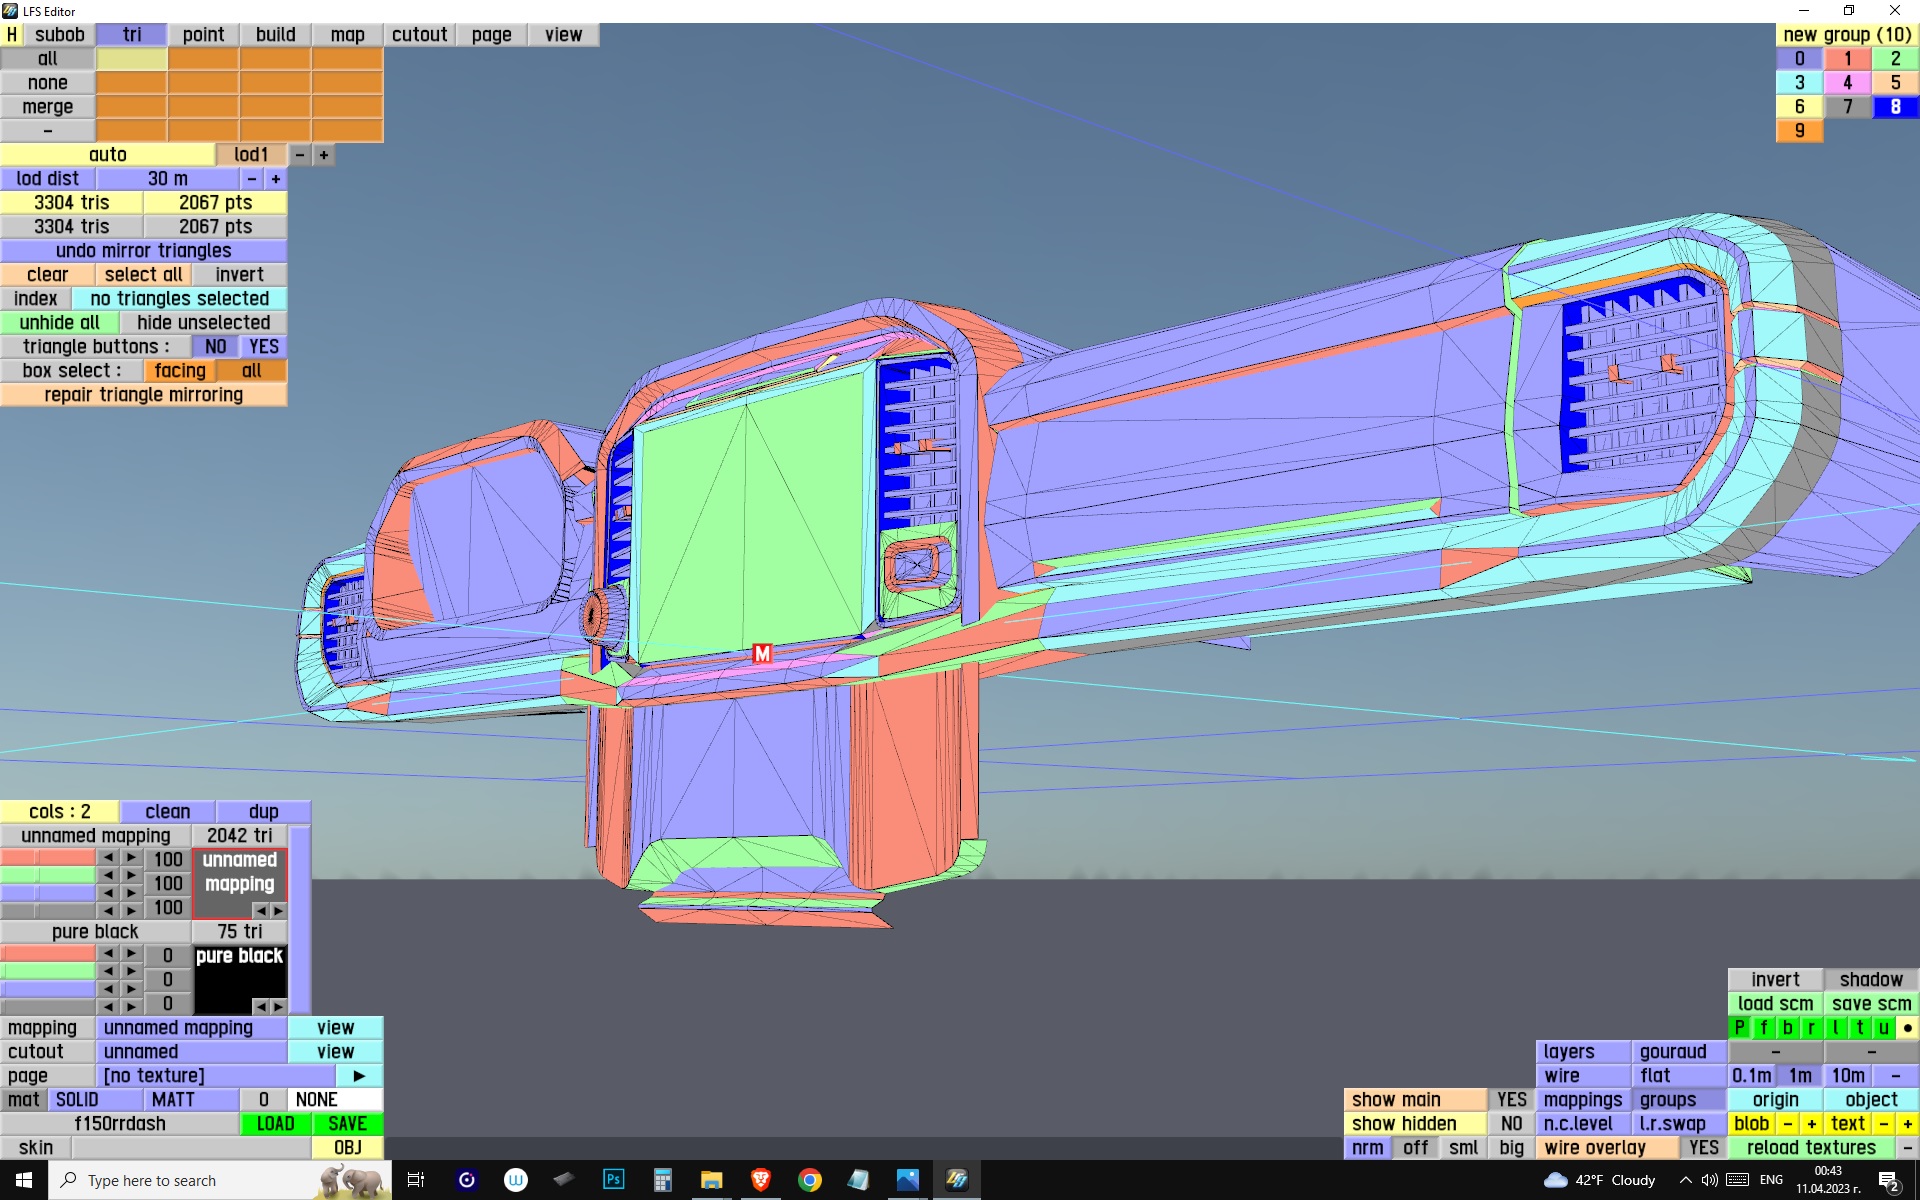This screenshot has width=1920, height=1200.
Task: Set triangle buttons to YES
Action: click(264, 347)
